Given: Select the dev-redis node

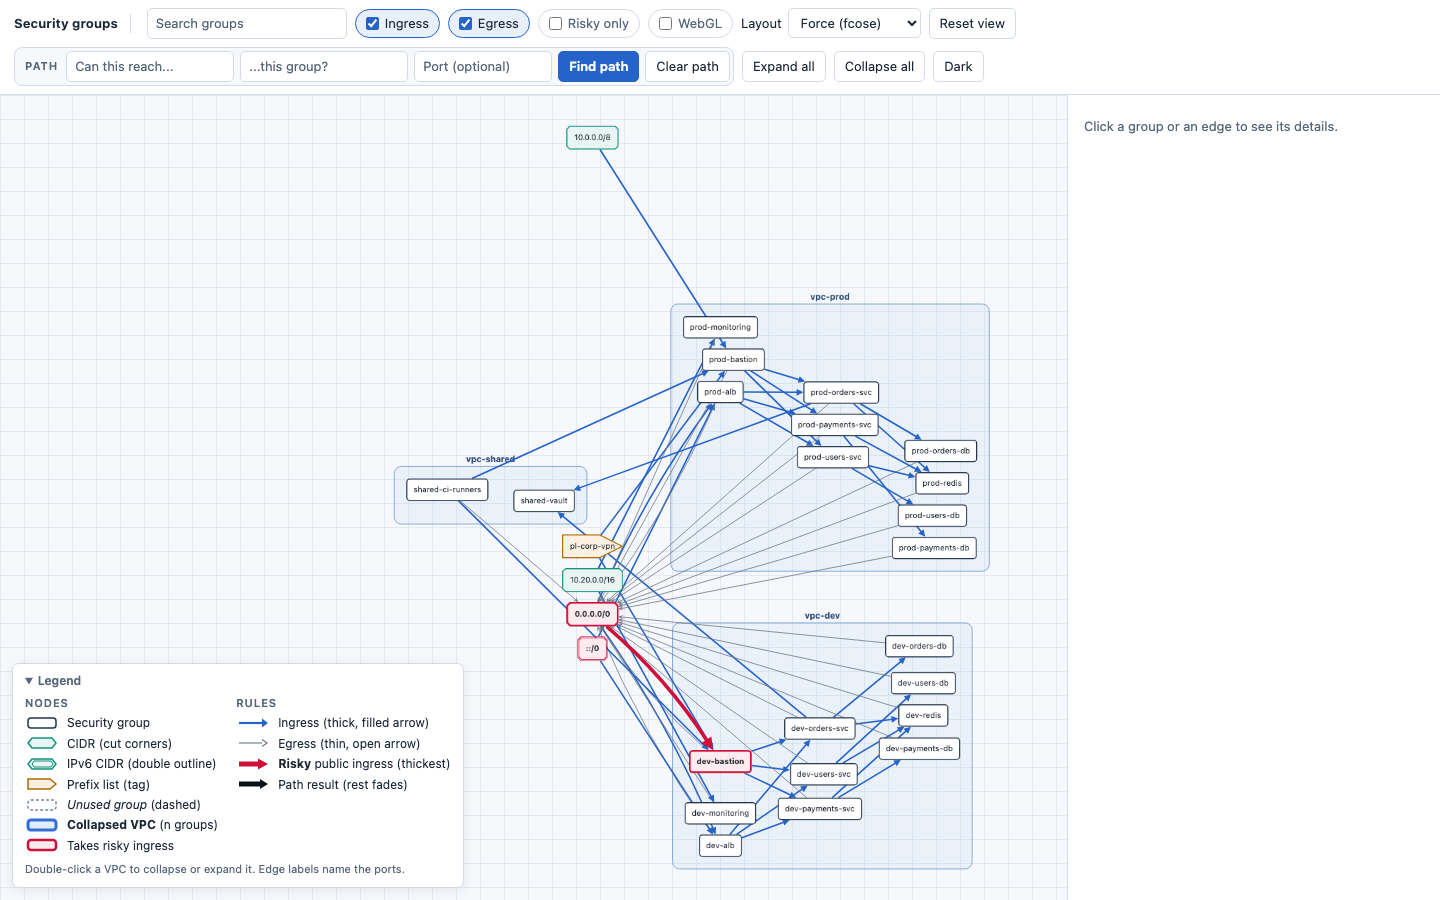Looking at the screenshot, I should pyautogui.click(x=923, y=716).
